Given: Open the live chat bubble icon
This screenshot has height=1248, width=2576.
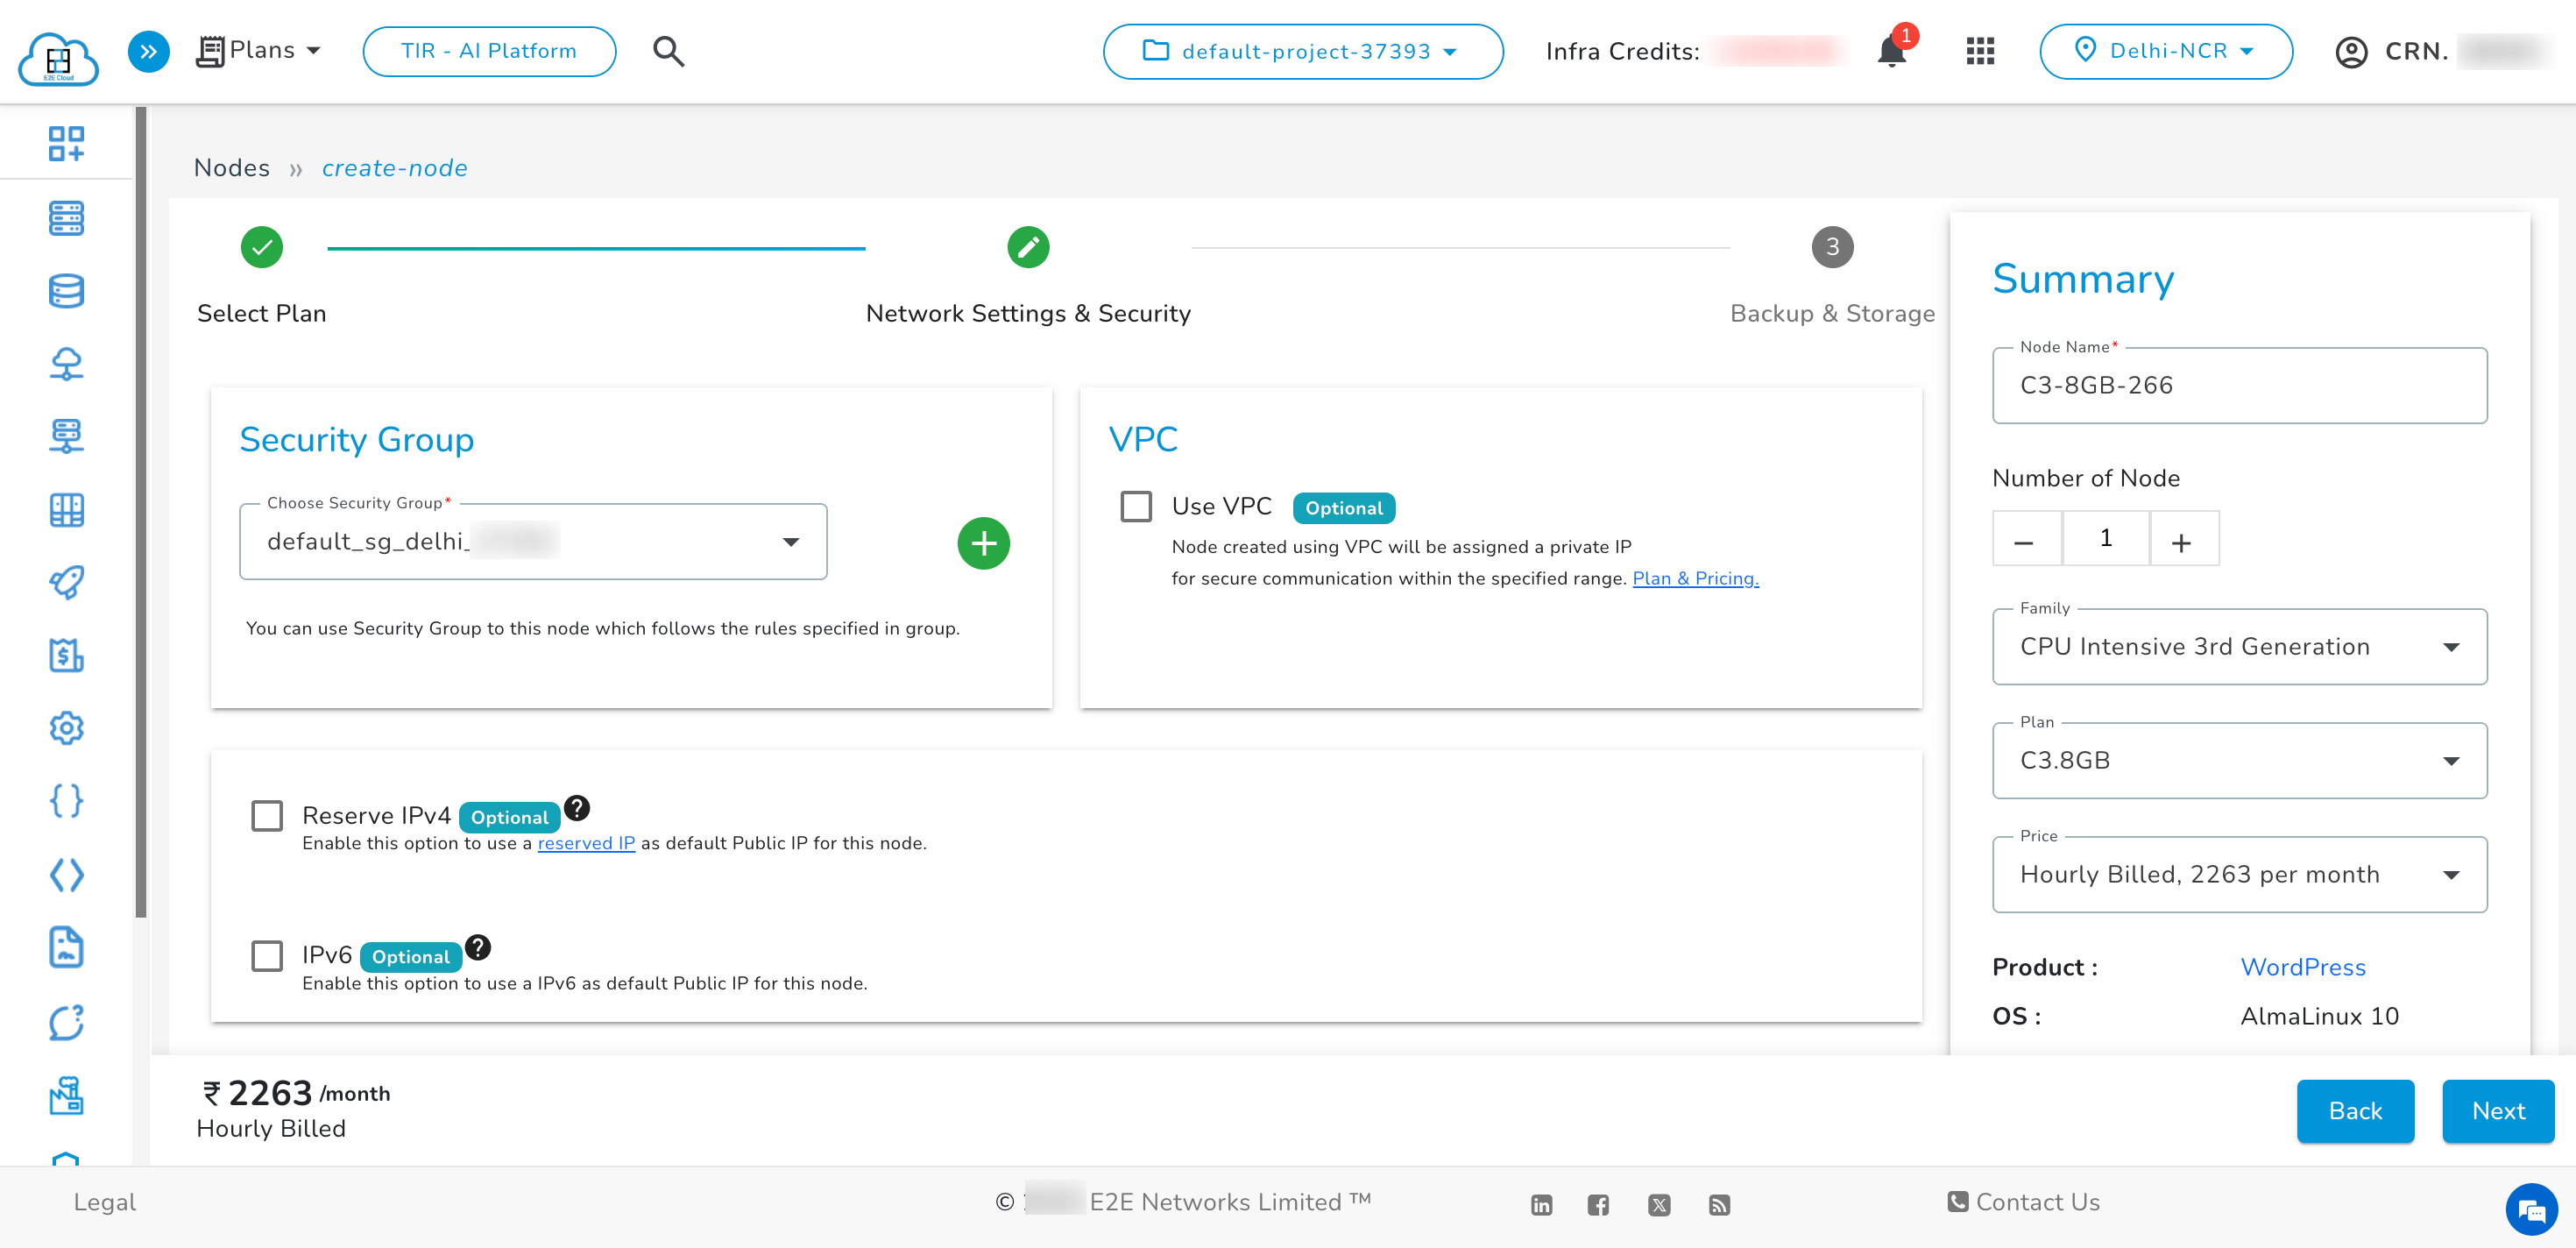Looking at the screenshot, I should 2530,1211.
